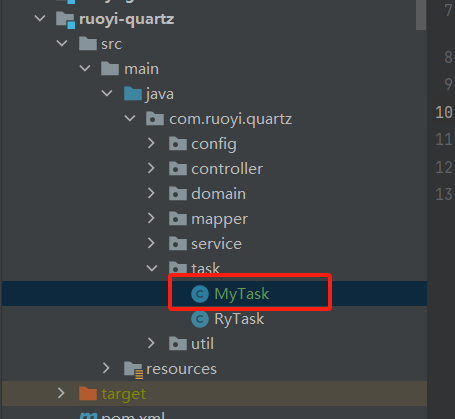
Task: Select the service package
Action: coord(216,244)
